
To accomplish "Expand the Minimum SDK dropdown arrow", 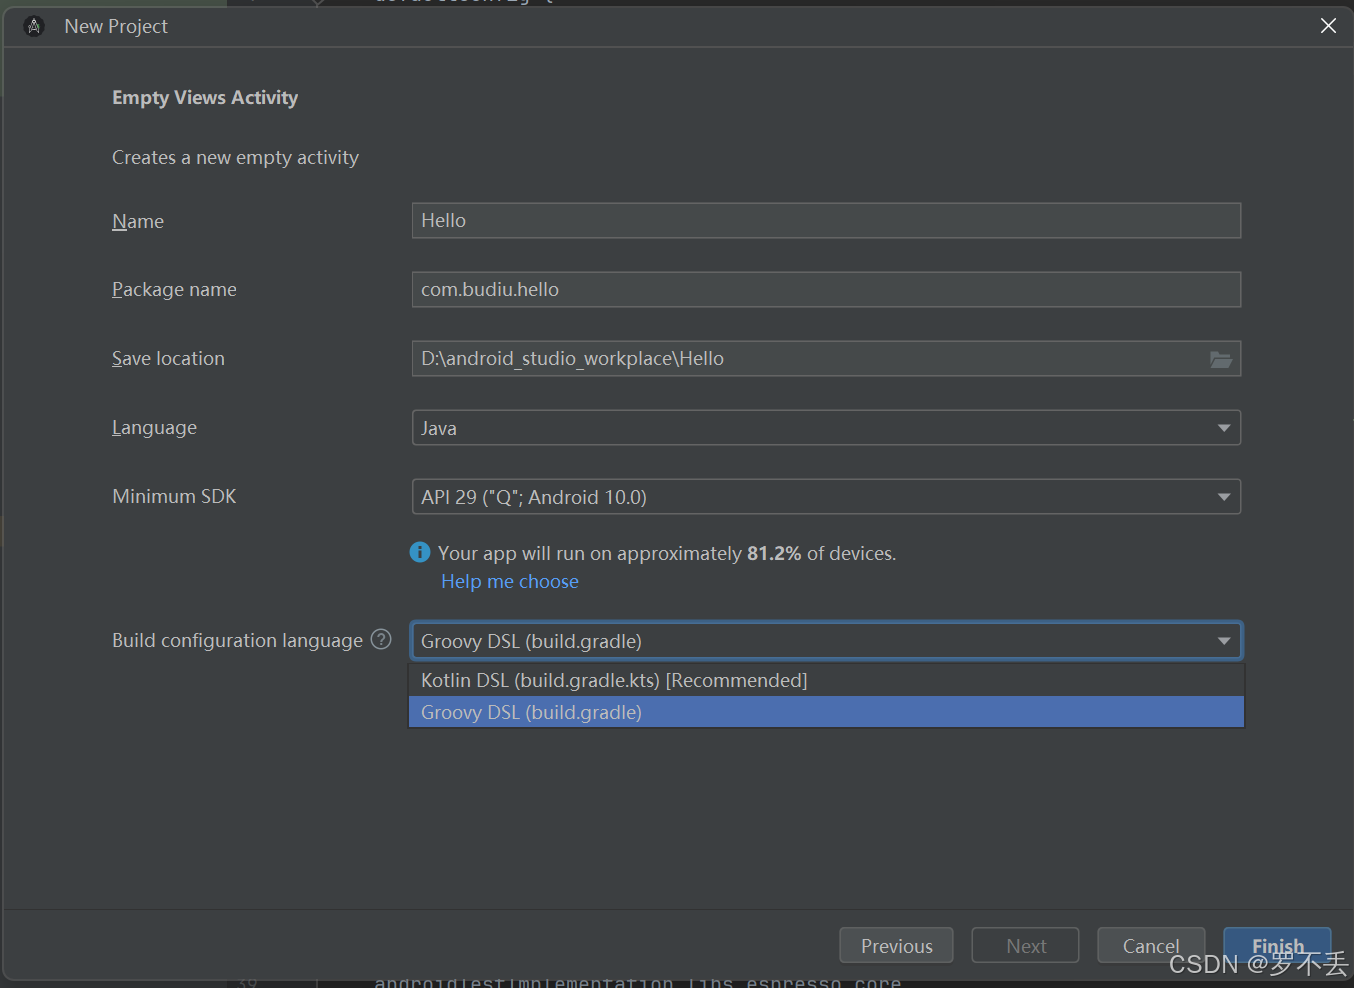I will coord(1224,497).
